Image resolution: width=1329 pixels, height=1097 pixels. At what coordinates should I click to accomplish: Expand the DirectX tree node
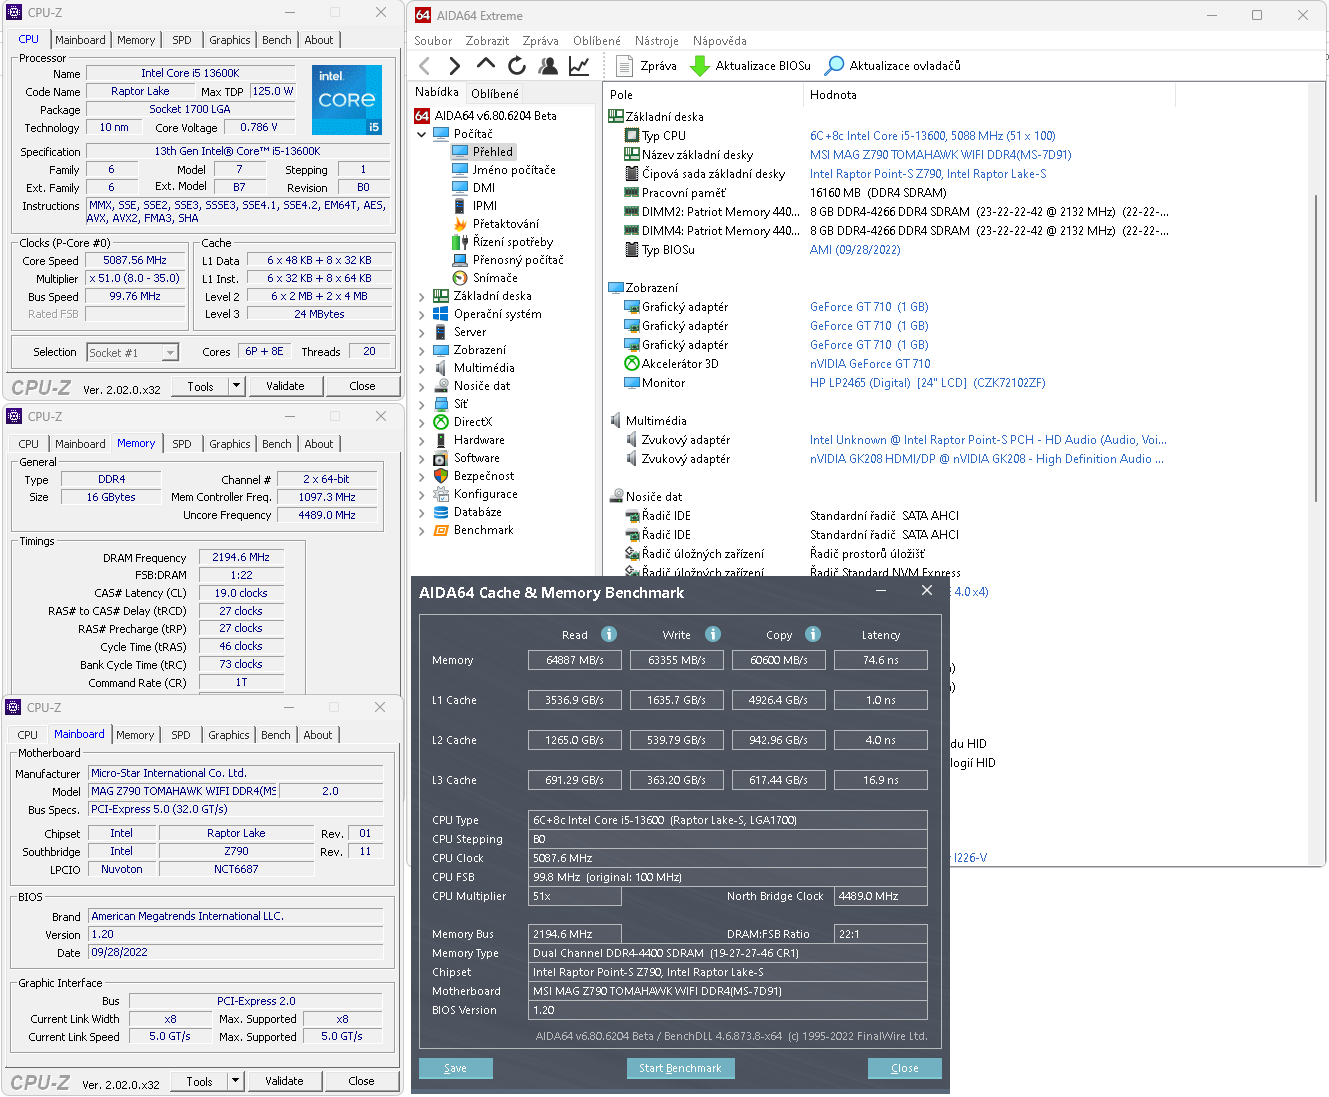422,422
